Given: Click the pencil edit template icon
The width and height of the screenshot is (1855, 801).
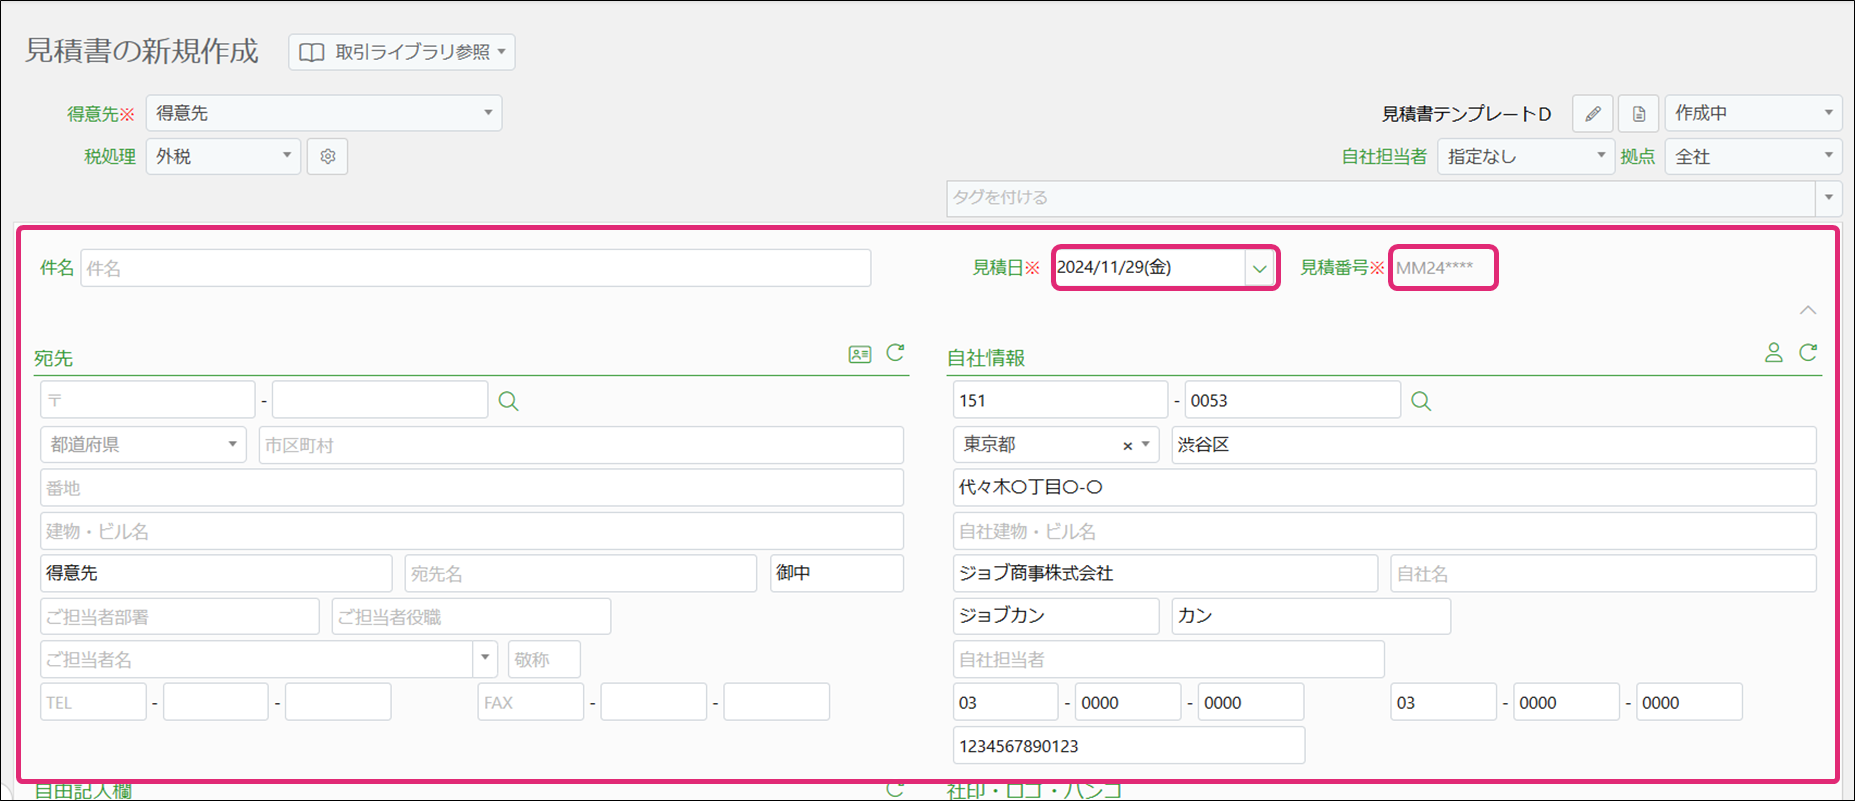Looking at the screenshot, I should pyautogui.click(x=1592, y=114).
